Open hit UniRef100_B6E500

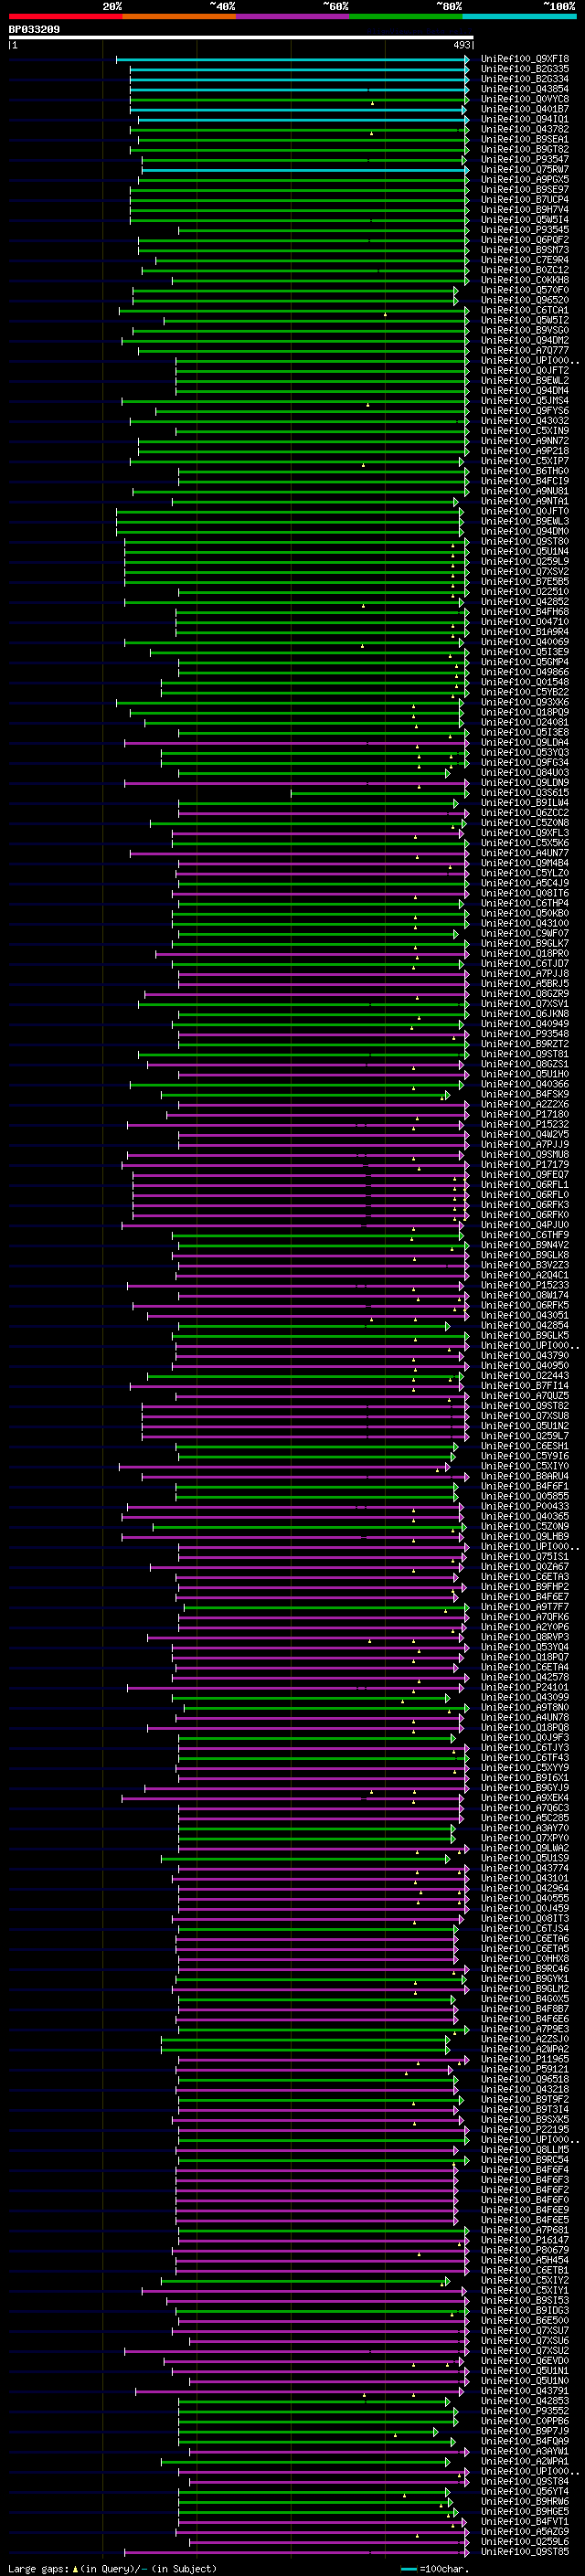click(525, 2320)
